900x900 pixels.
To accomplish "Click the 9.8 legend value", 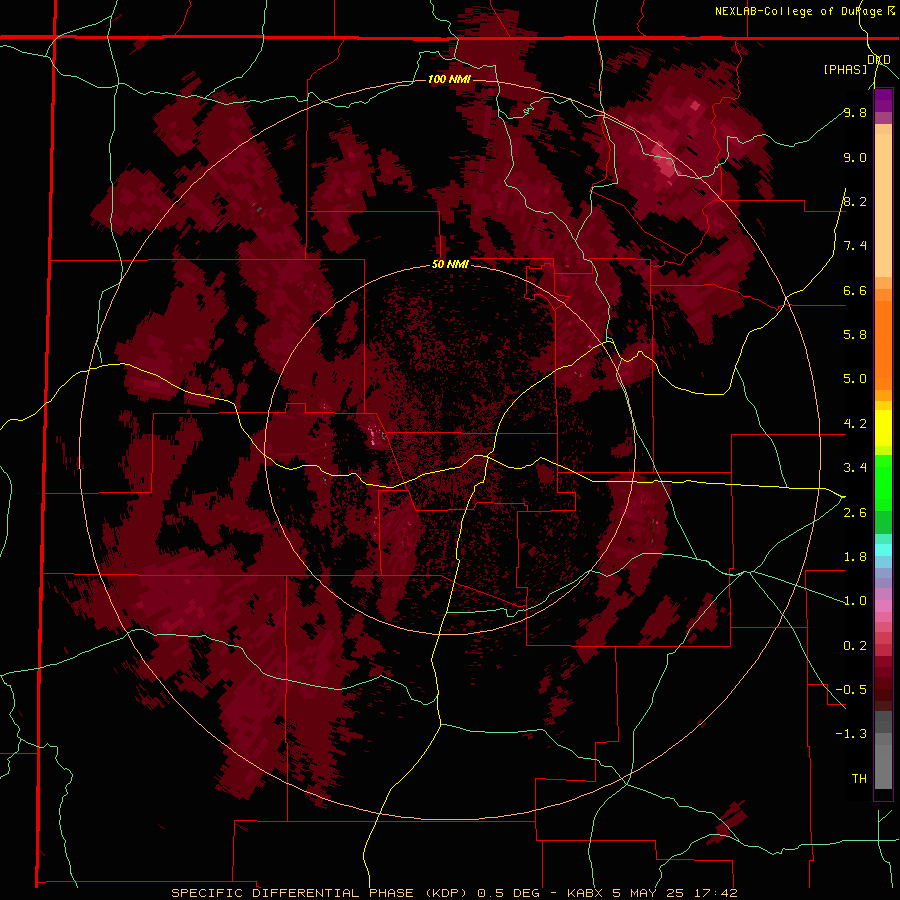I will click(x=855, y=112).
